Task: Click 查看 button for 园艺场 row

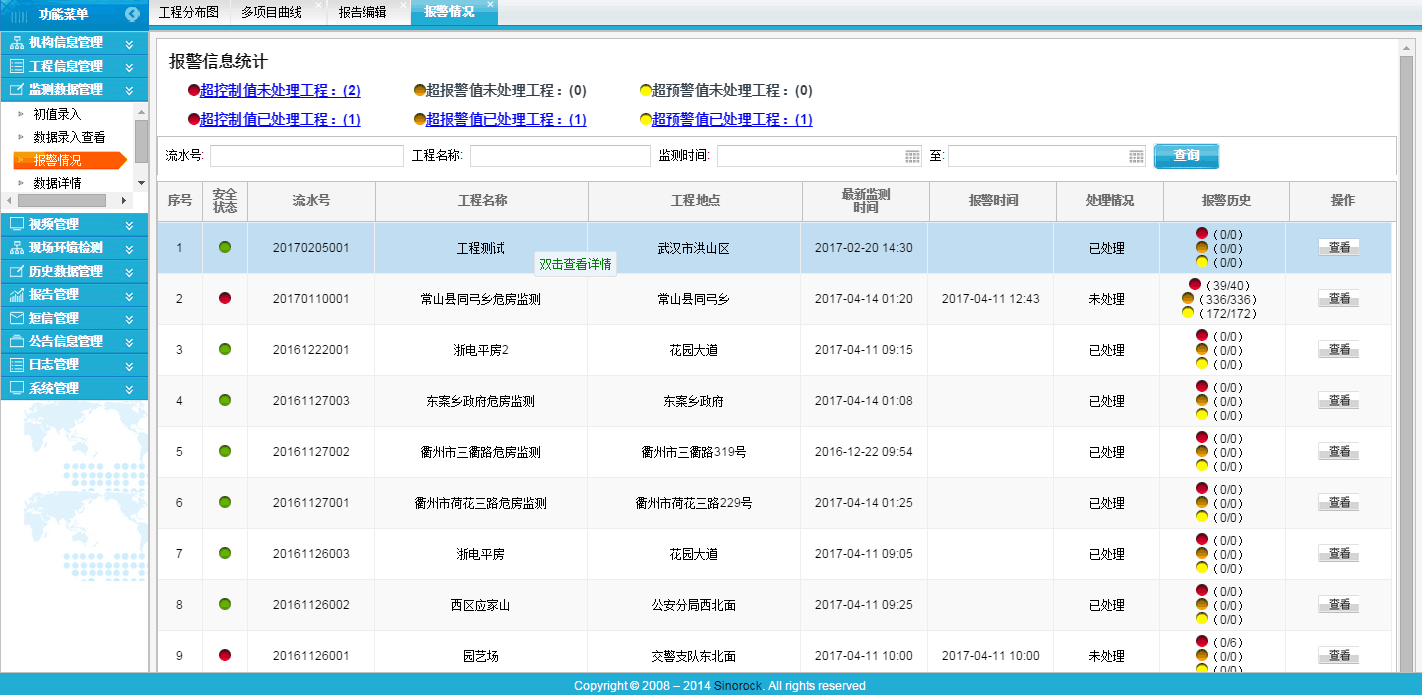Action: (1339, 656)
